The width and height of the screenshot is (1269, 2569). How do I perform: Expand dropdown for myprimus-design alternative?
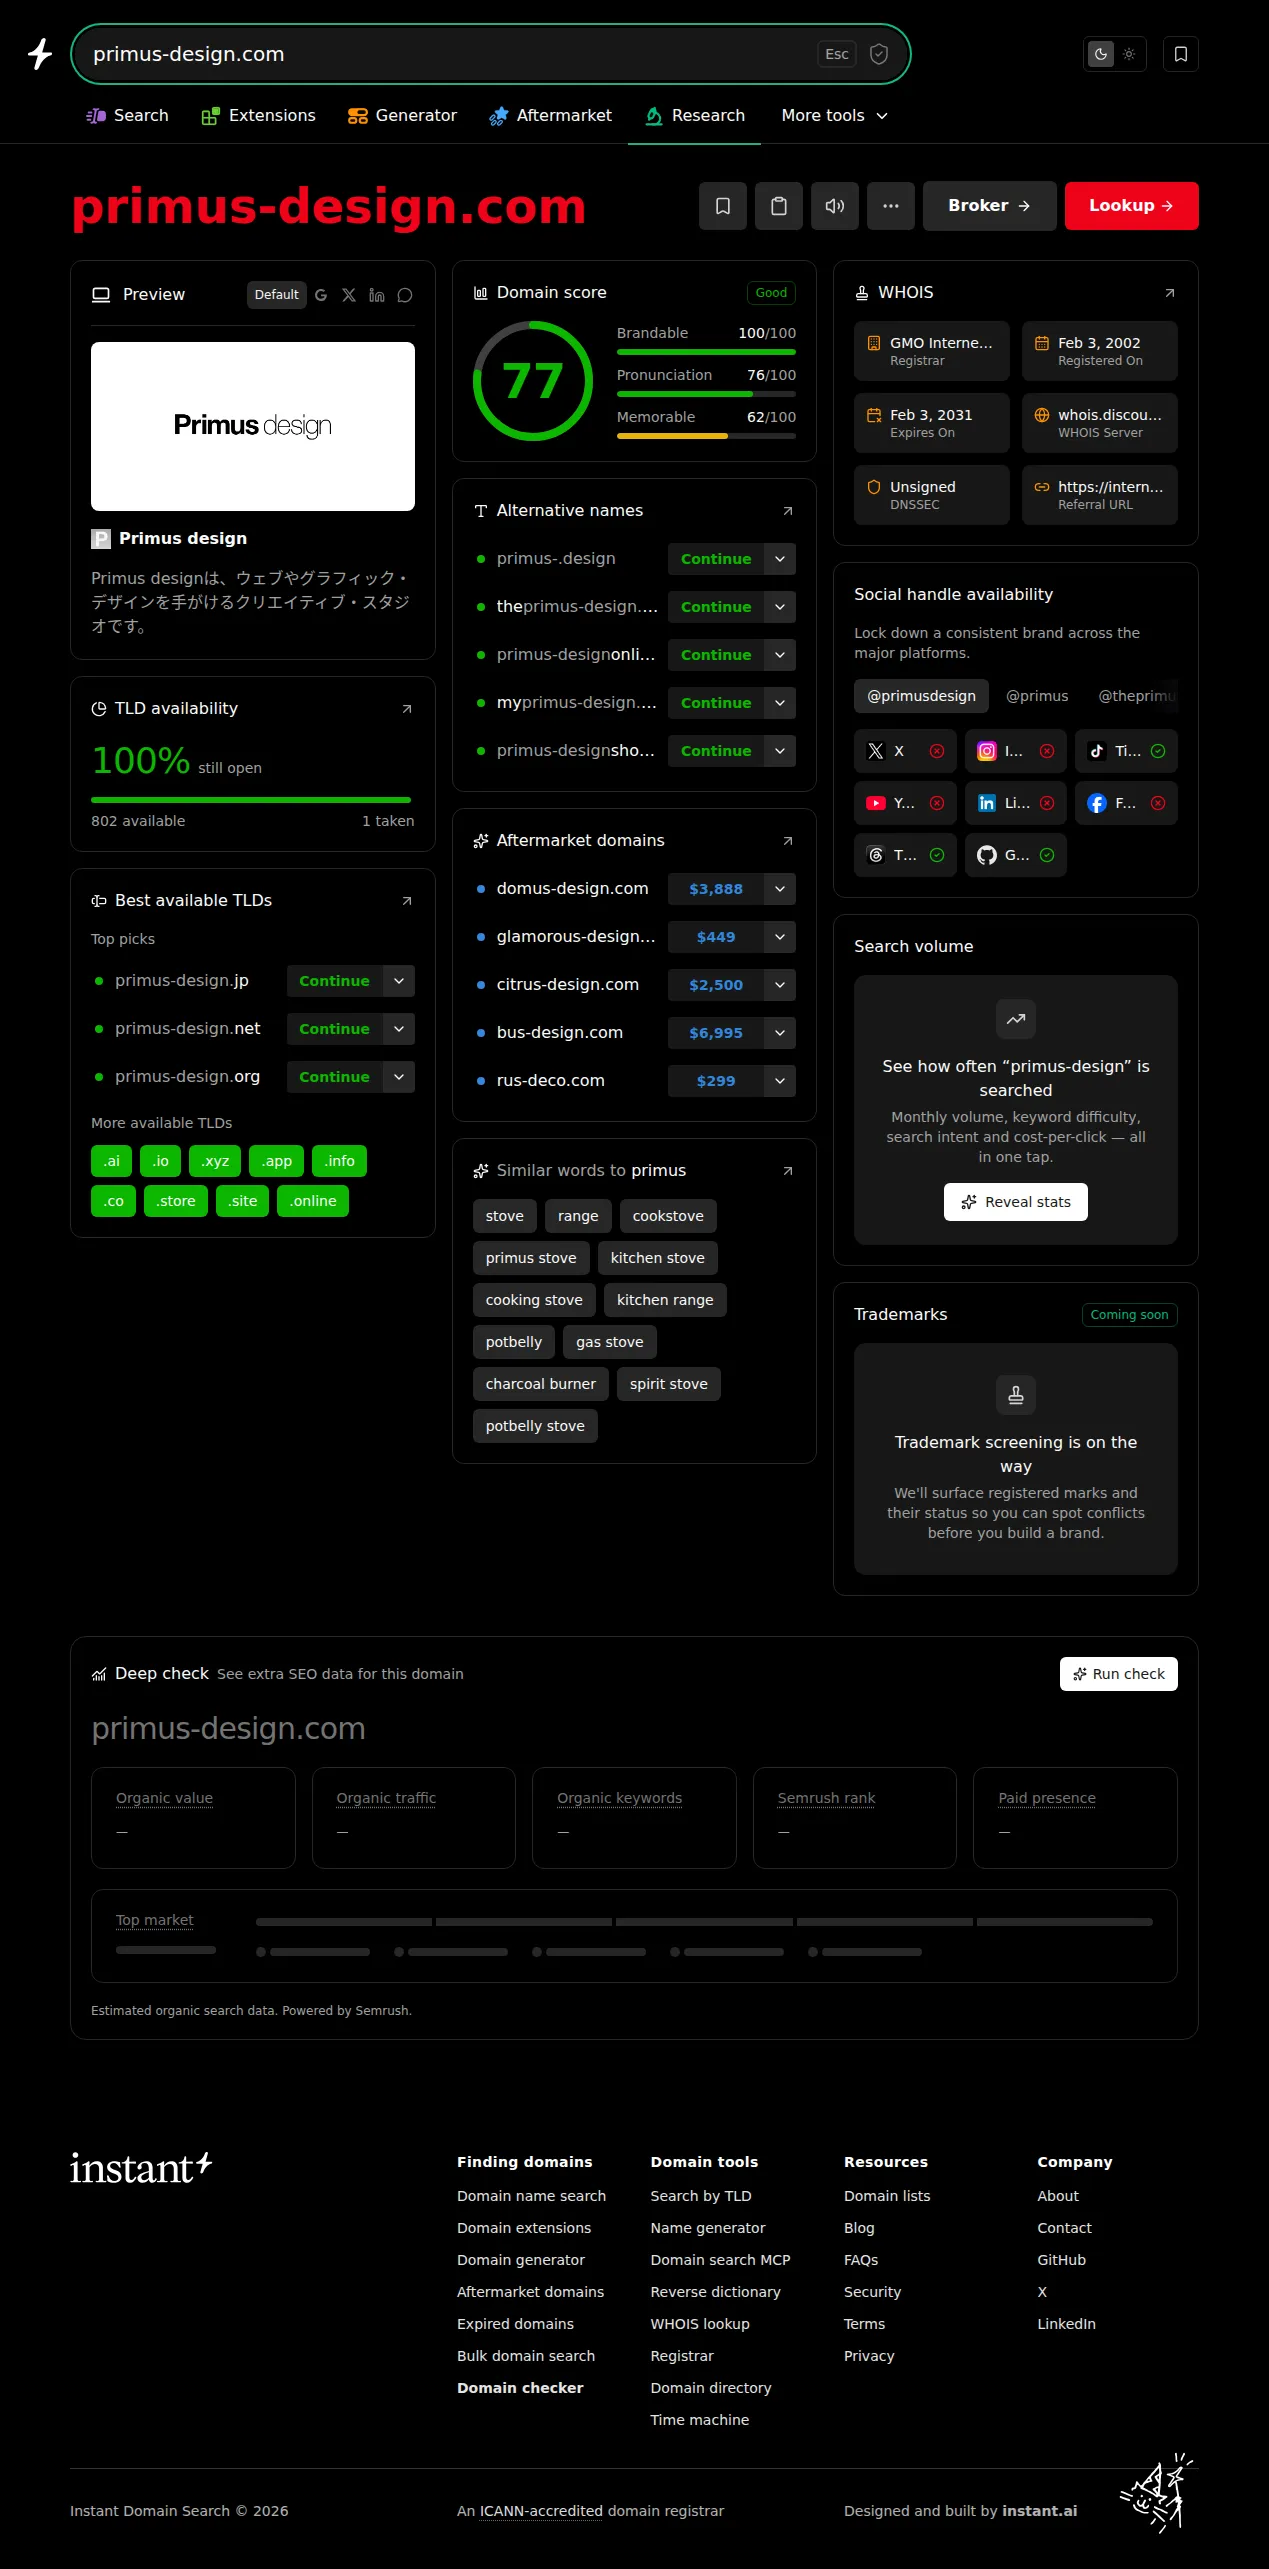pos(780,703)
